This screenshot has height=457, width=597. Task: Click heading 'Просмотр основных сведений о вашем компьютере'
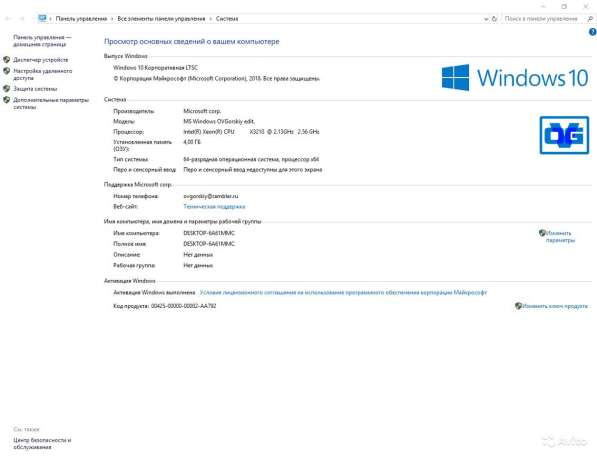pos(192,42)
